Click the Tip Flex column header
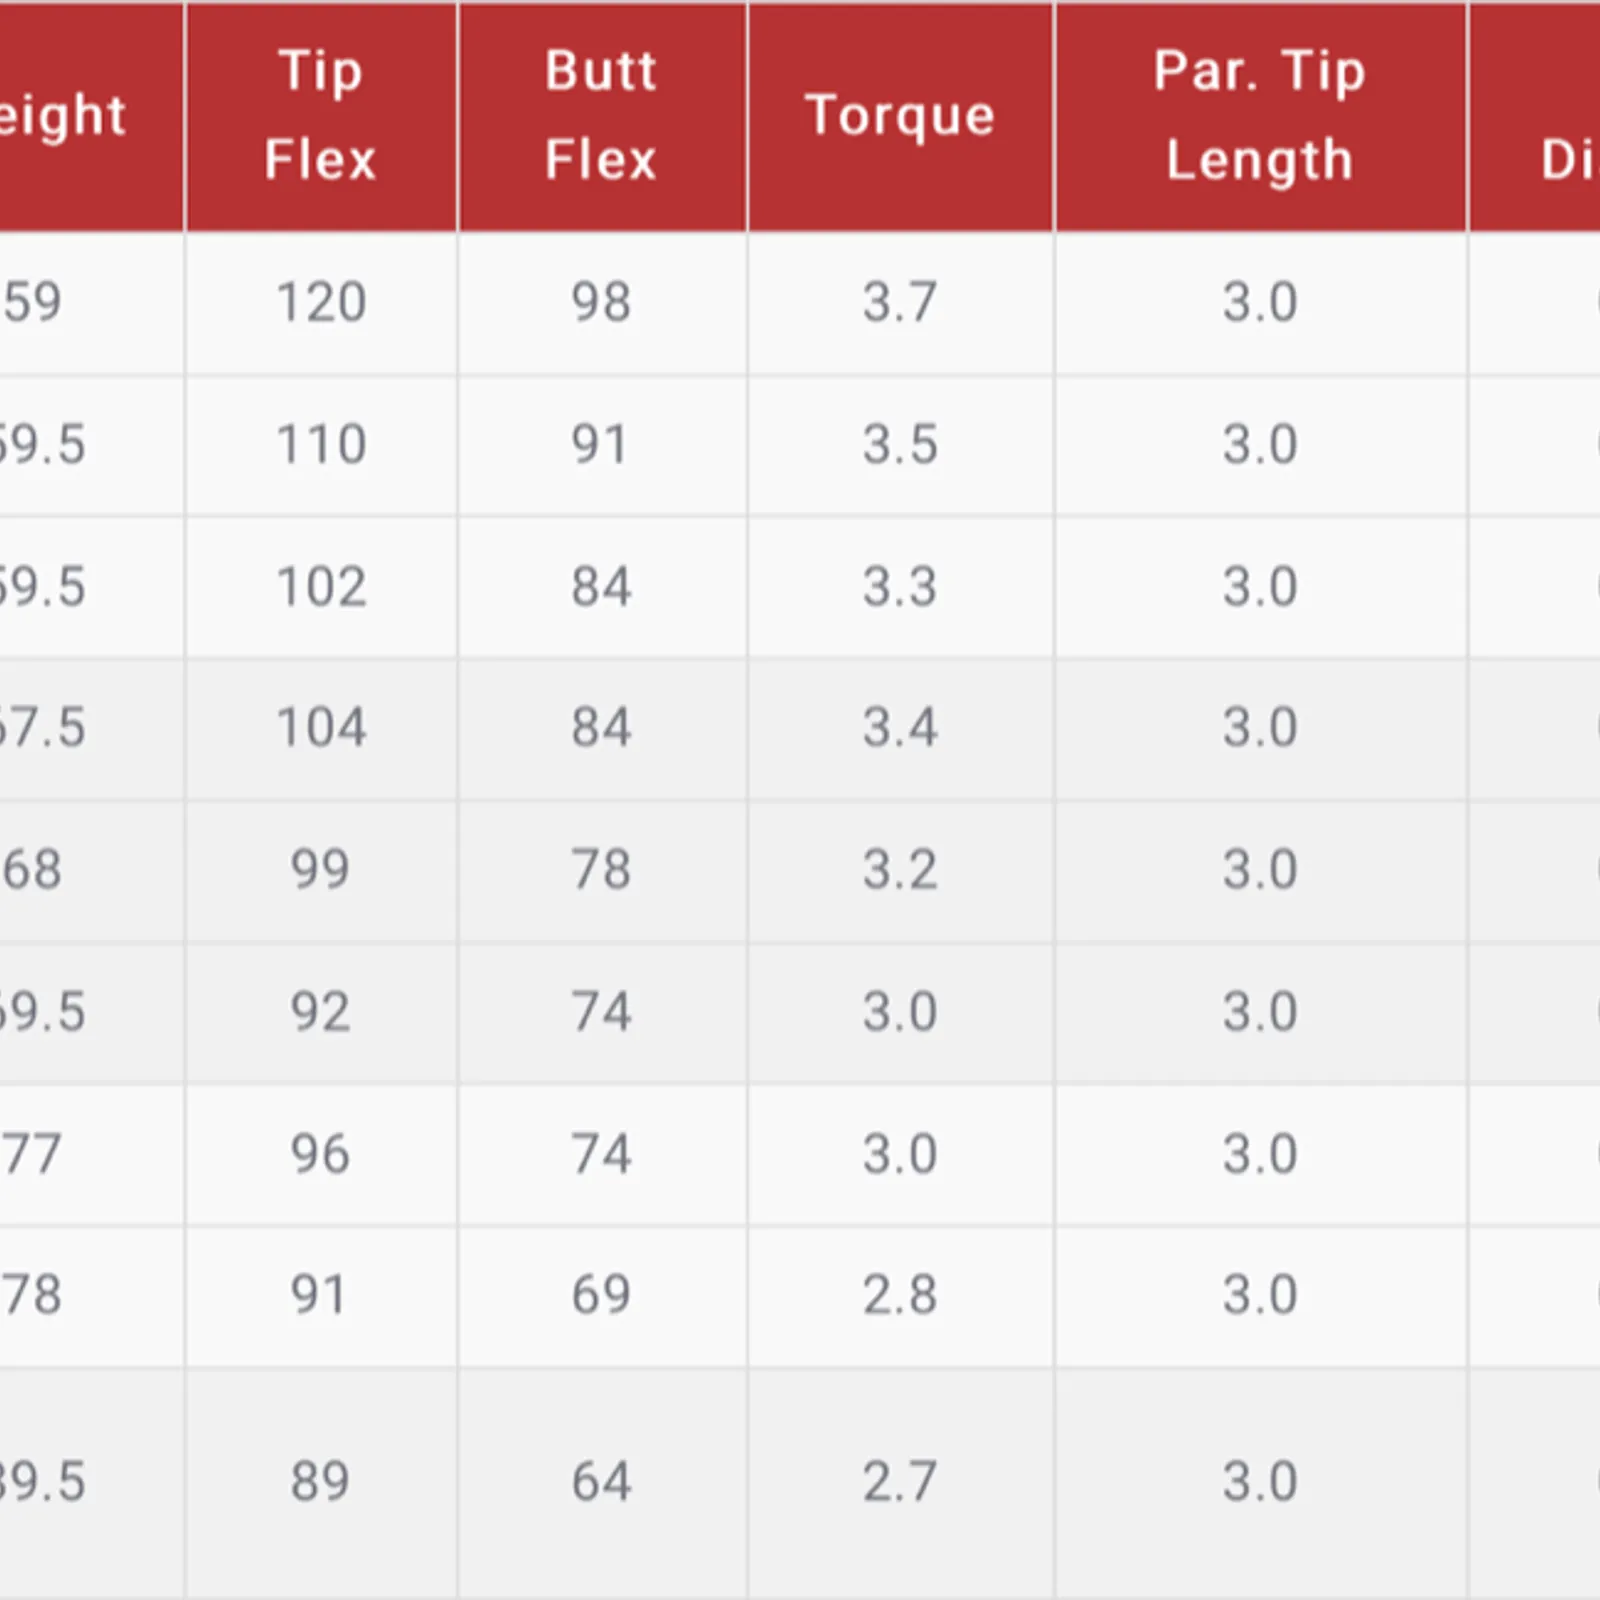Viewport: 1600px width, 1600px height. click(x=320, y=115)
